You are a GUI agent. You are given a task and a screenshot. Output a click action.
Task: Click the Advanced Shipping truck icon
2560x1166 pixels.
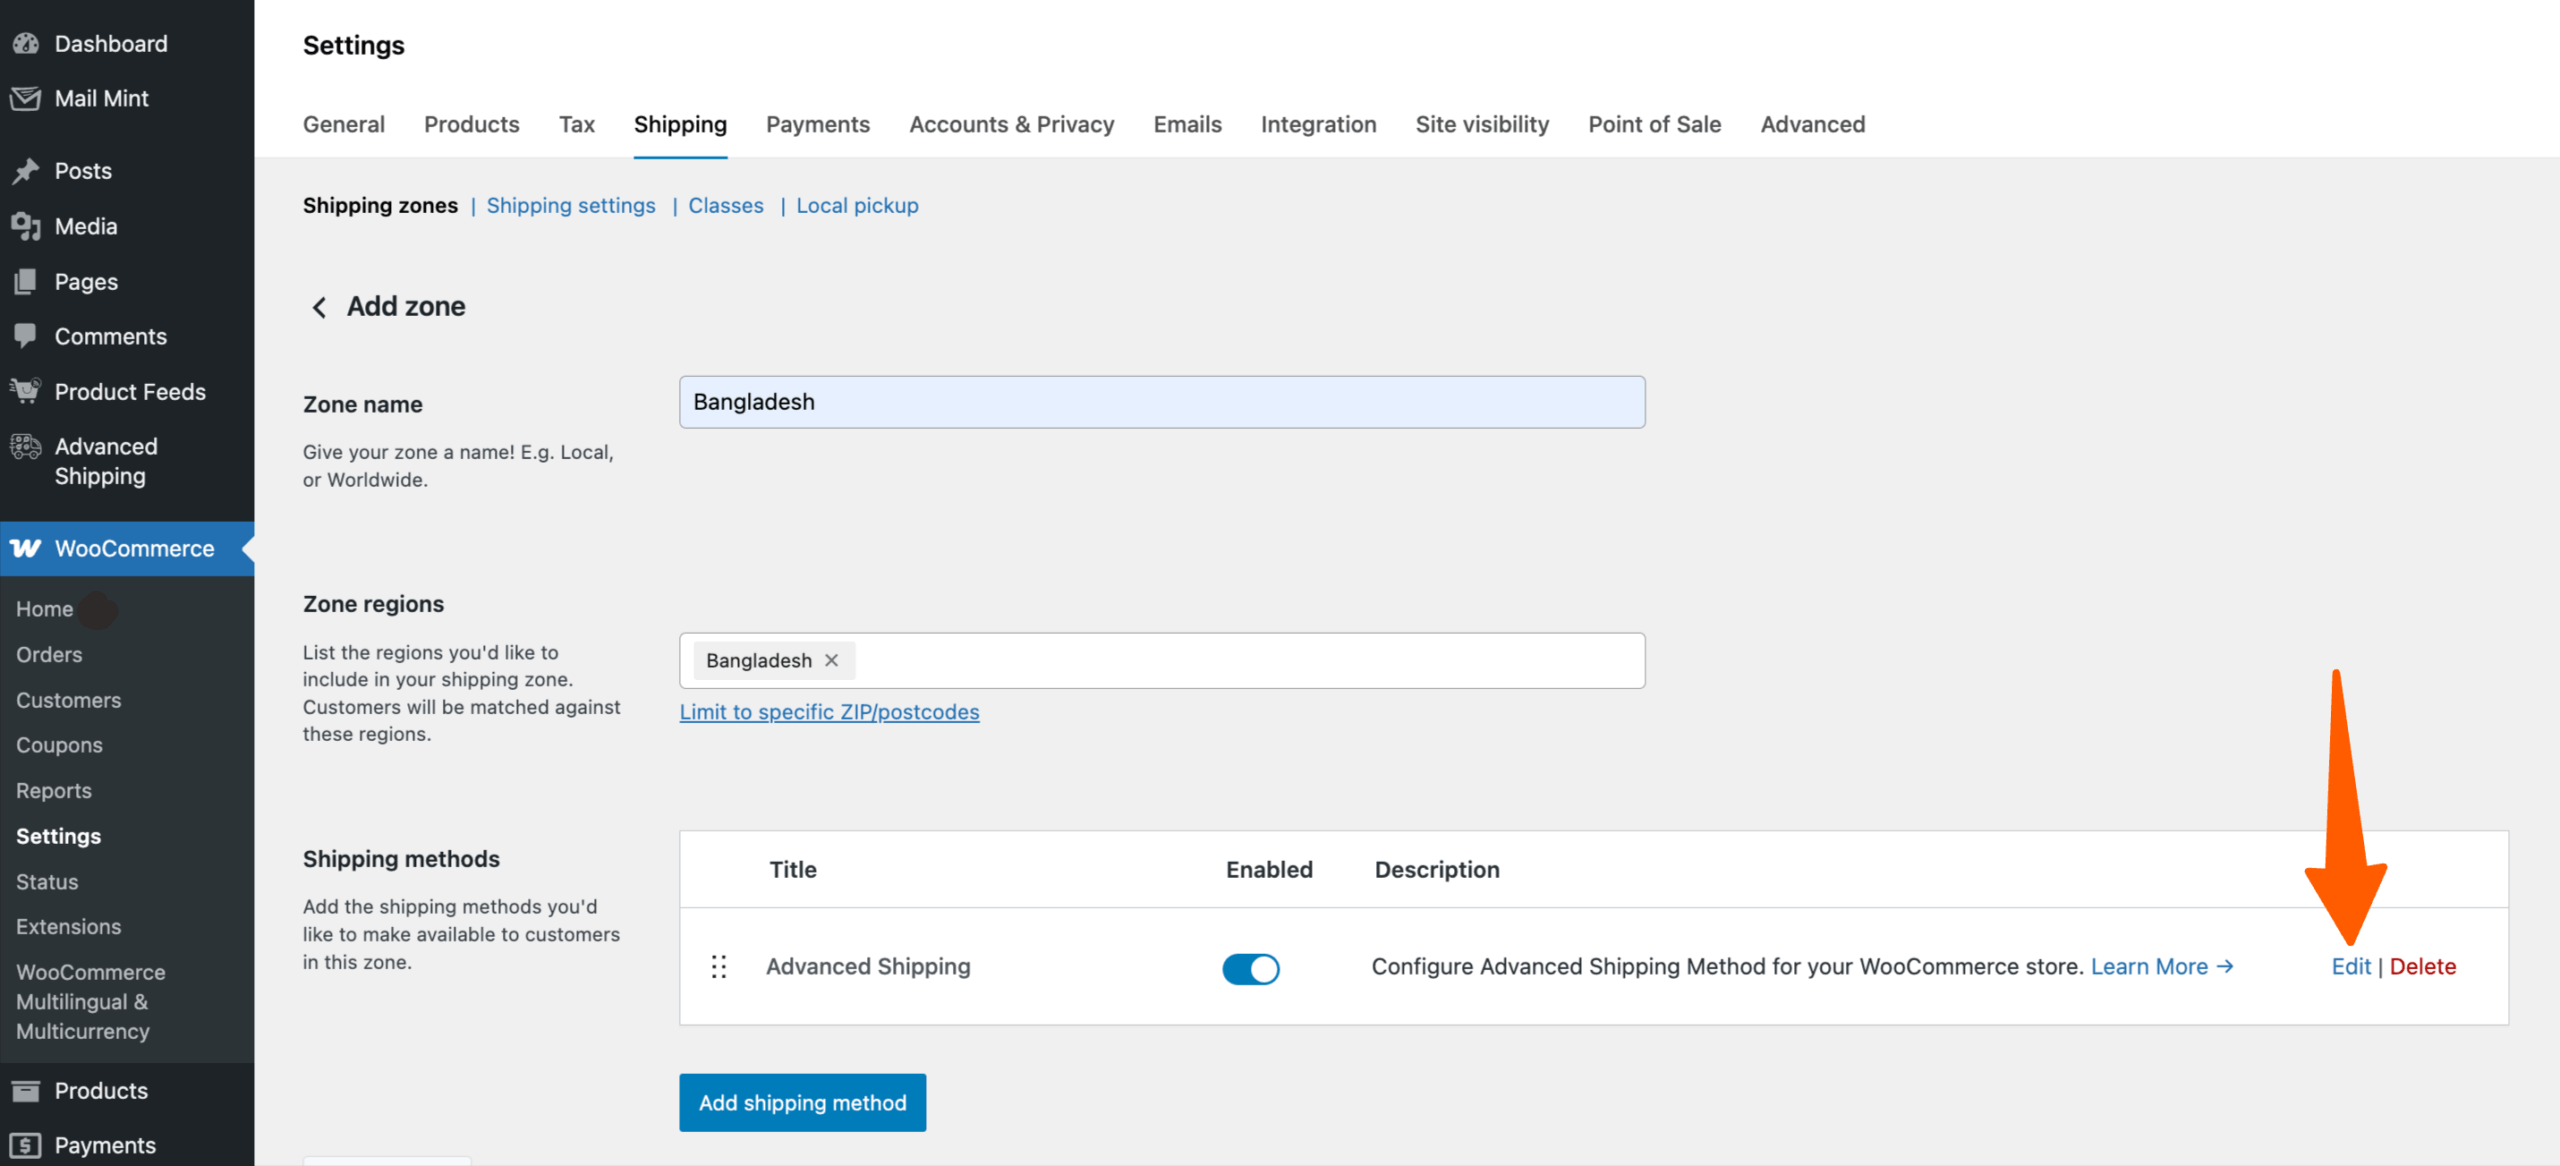pos(26,447)
